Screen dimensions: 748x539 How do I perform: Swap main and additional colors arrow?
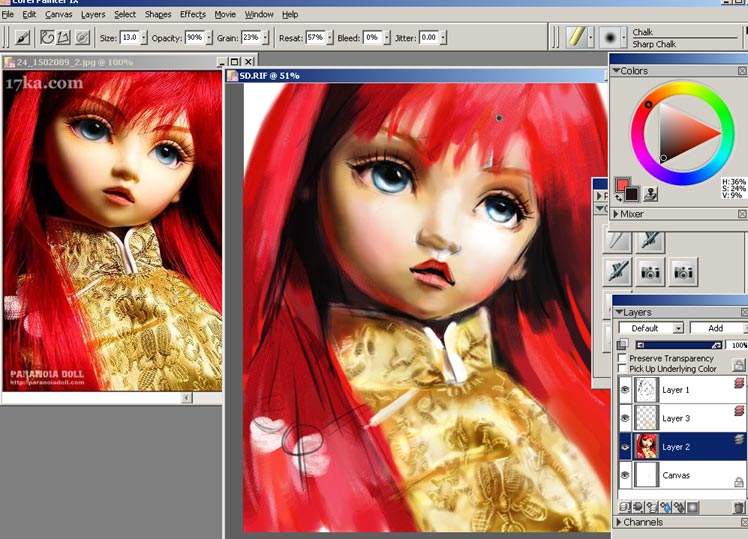click(x=618, y=197)
